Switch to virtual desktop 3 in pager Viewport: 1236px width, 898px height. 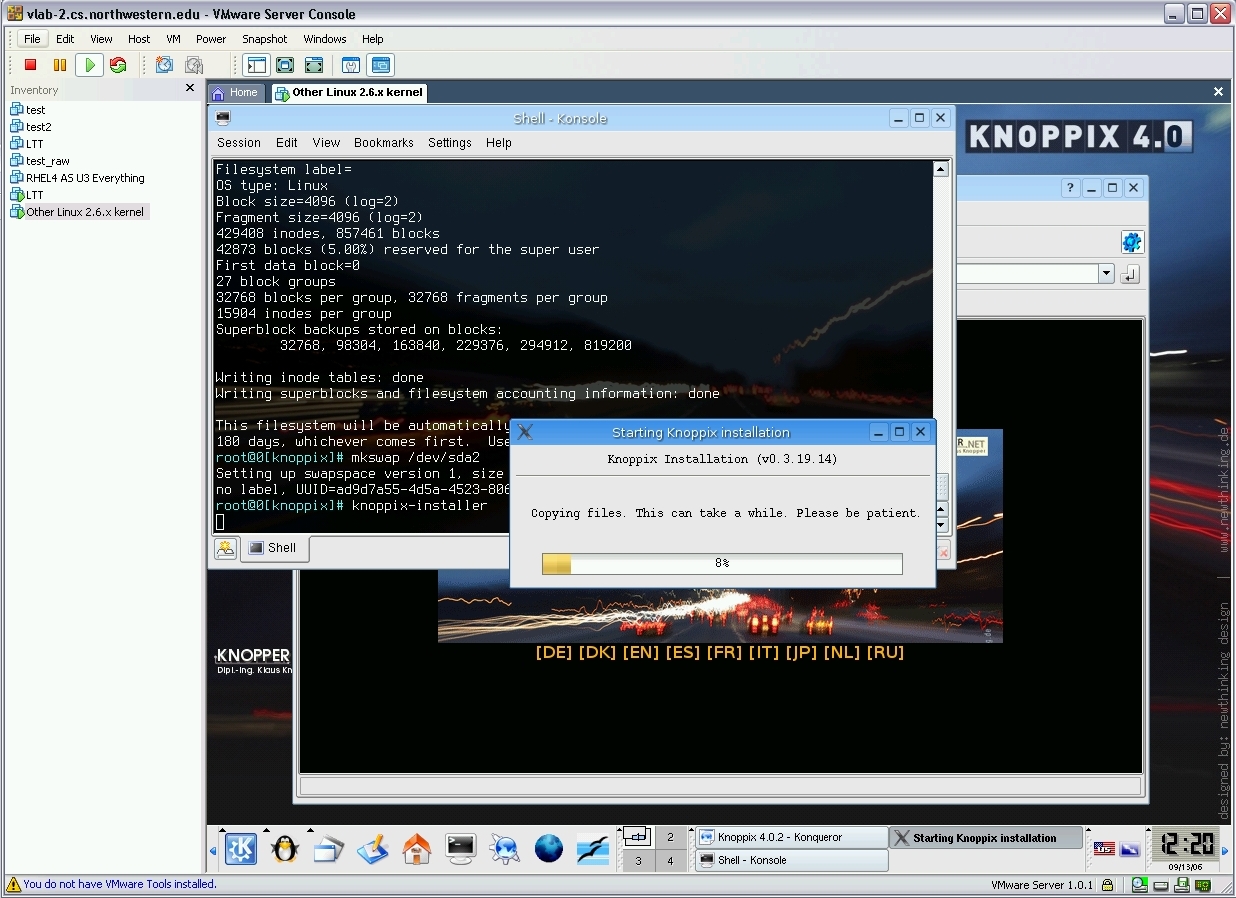click(638, 860)
